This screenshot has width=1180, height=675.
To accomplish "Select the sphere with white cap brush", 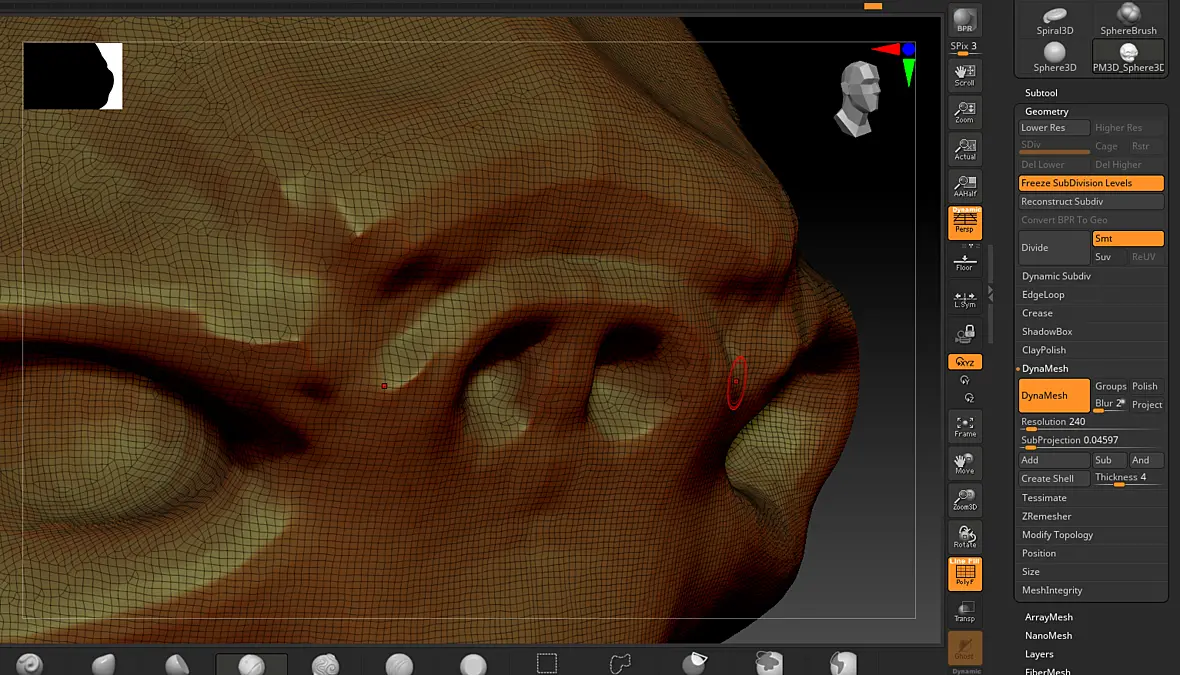I will (x=695, y=664).
